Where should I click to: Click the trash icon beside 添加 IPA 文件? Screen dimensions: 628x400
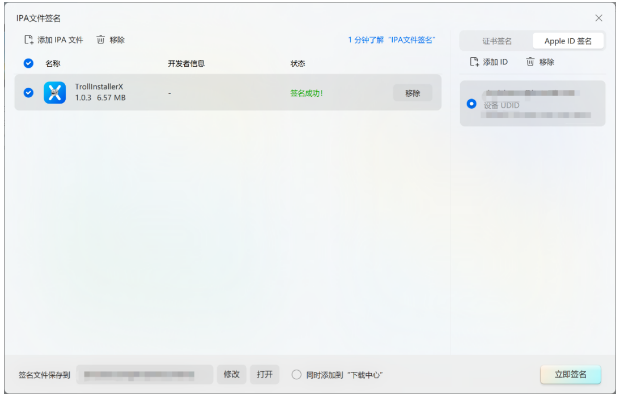pyautogui.click(x=101, y=40)
